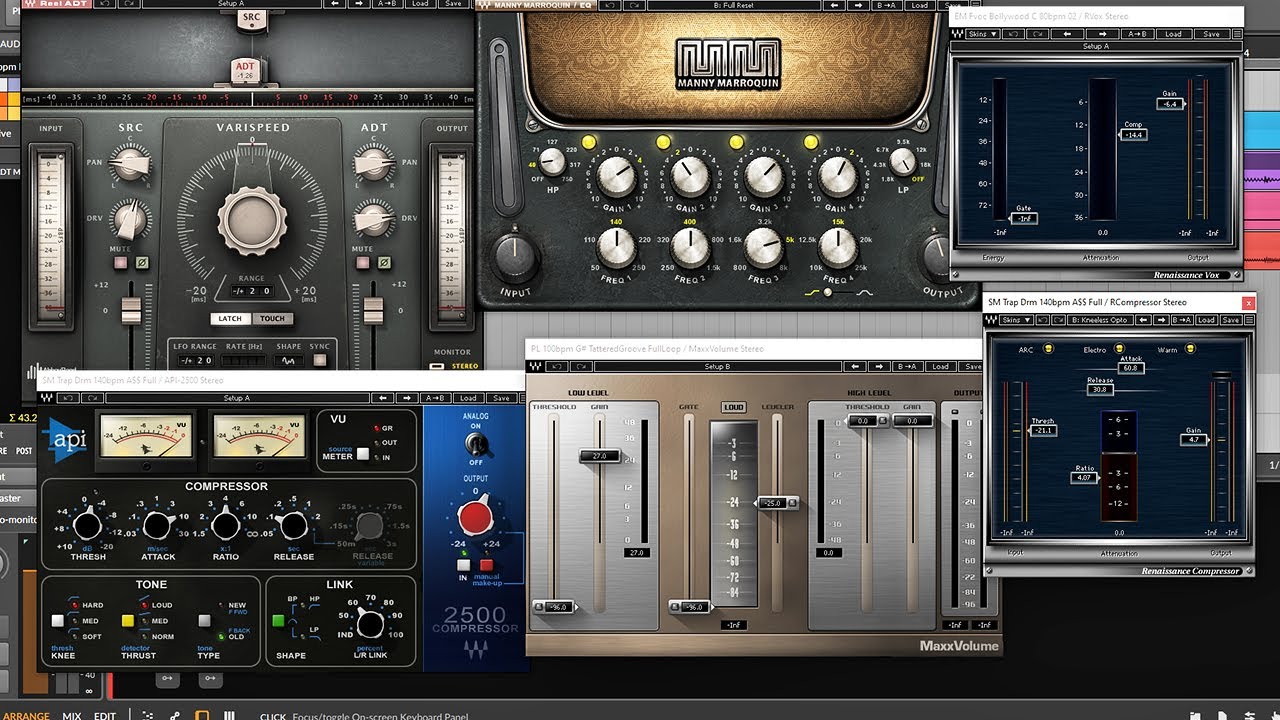Click the API-2500 Release knob
The width and height of the screenshot is (1280, 720).
click(x=294, y=524)
